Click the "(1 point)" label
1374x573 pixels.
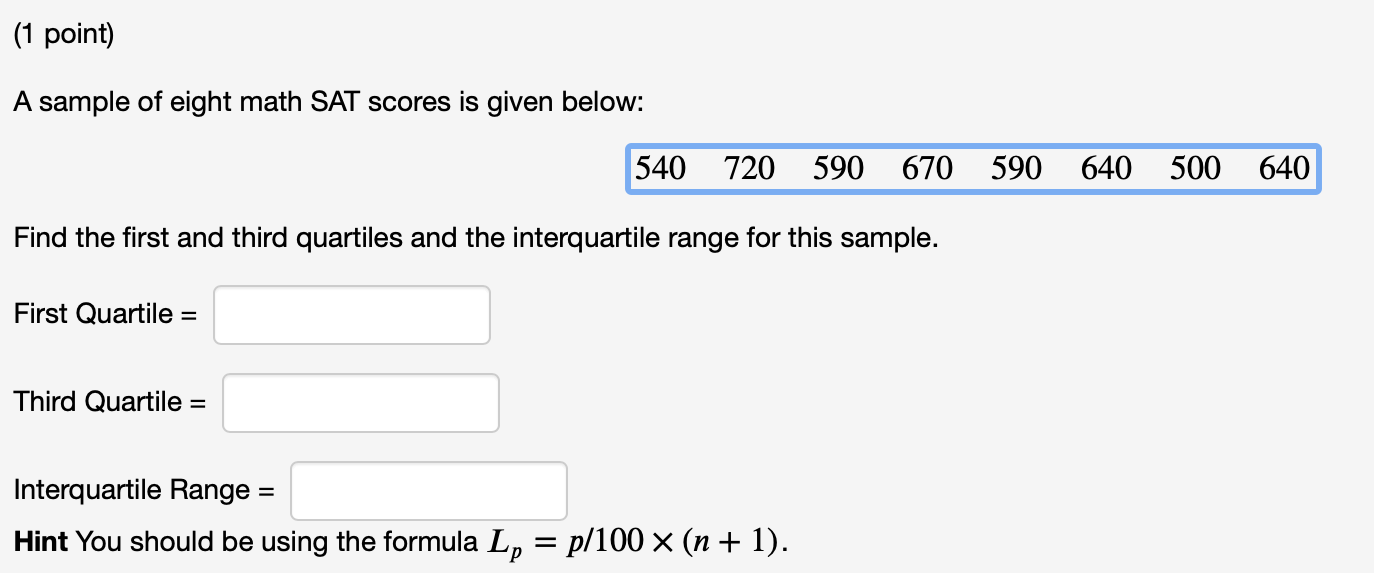64,37
